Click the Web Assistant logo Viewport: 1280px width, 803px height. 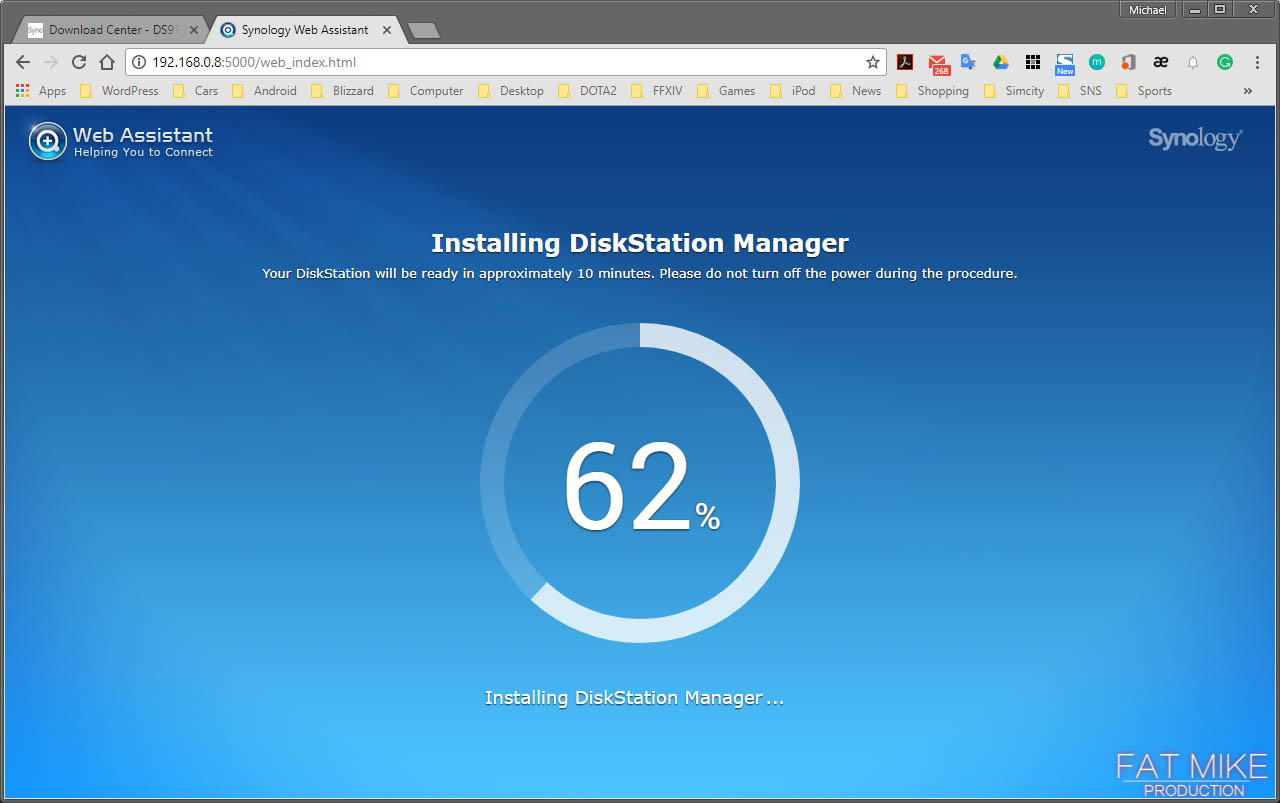[121, 141]
